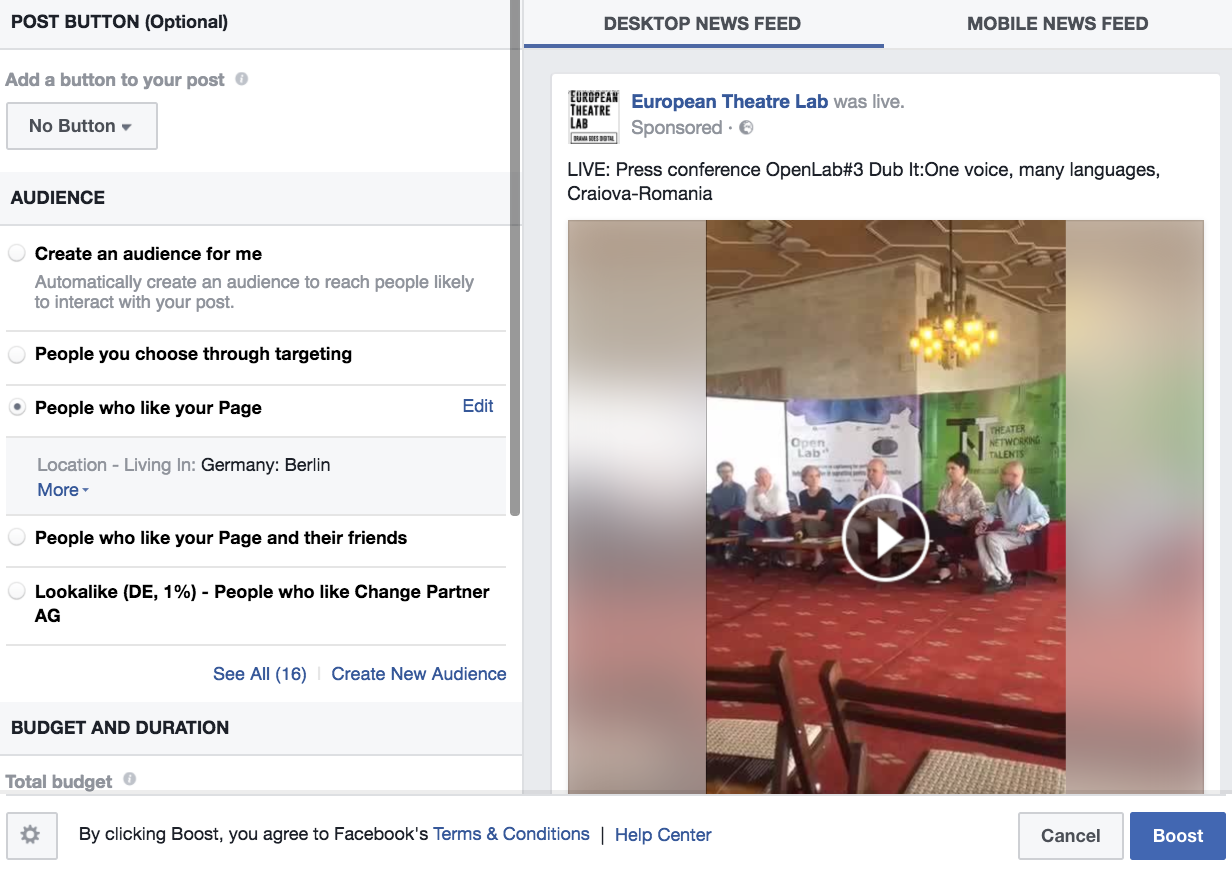The width and height of the screenshot is (1232, 872).
Task: Select Create an audience for me
Action: [x=17, y=254]
